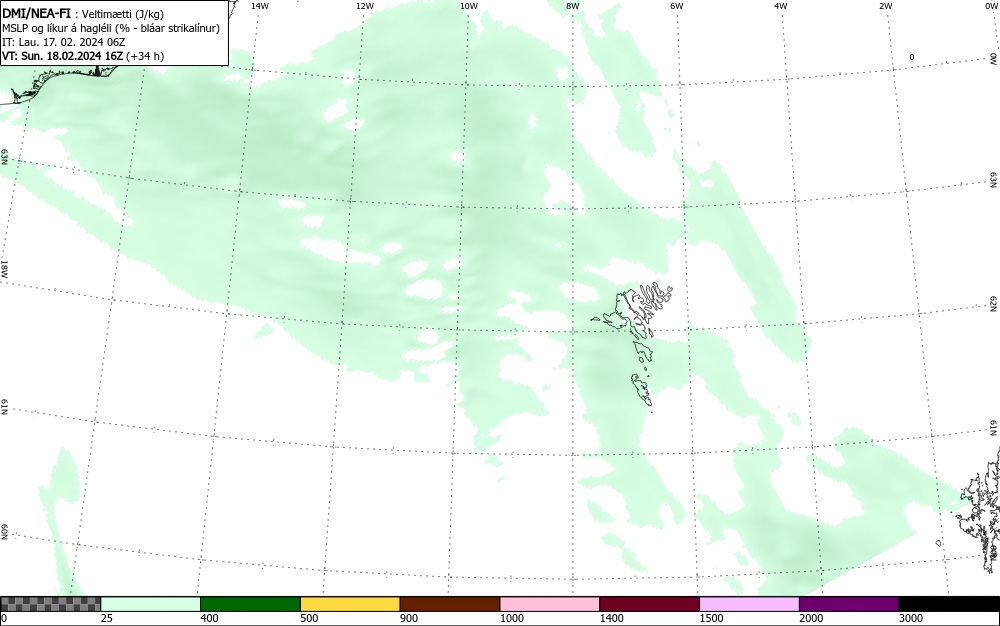Choose the purple 2000–3000 legend swatch
The width and height of the screenshot is (1000, 626).
pyautogui.click(x=849, y=604)
